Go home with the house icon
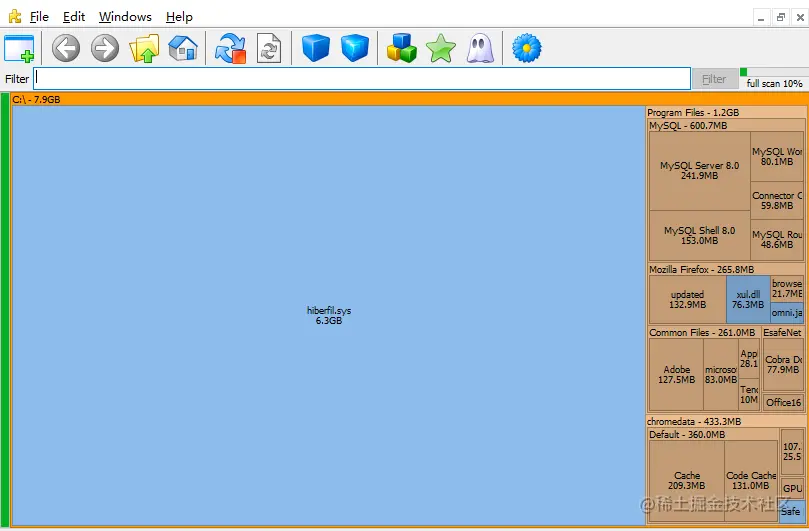Screen dimensions: 809x531 pos(183,48)
